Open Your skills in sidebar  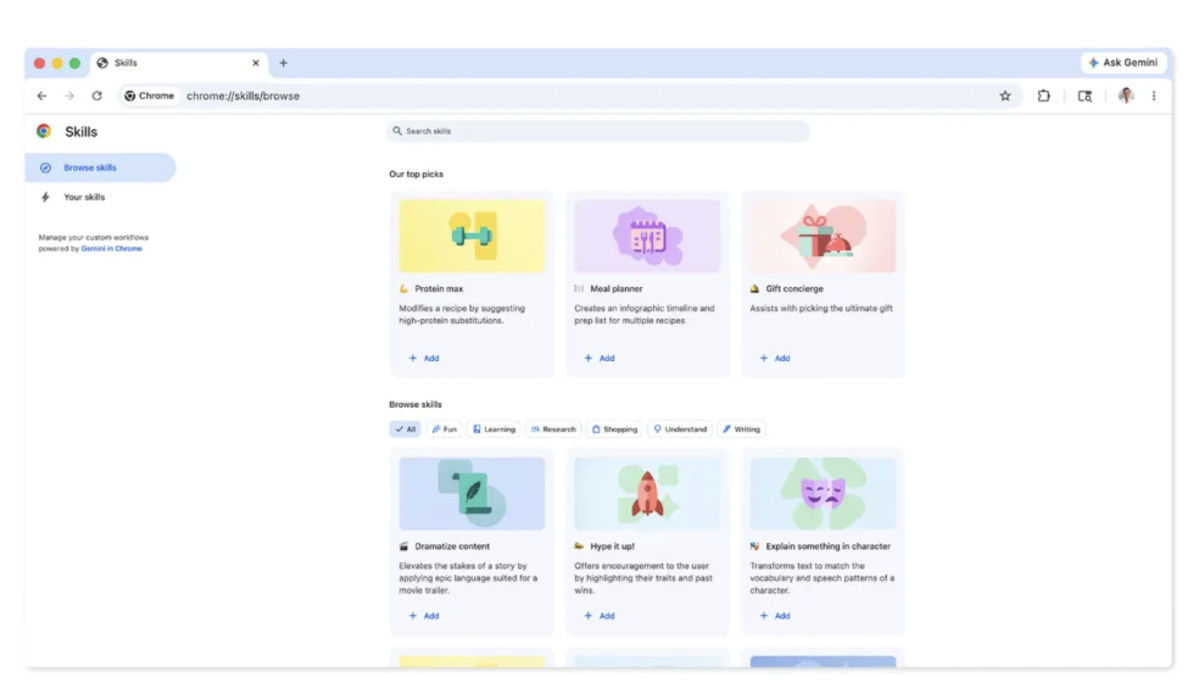(84, 197)
